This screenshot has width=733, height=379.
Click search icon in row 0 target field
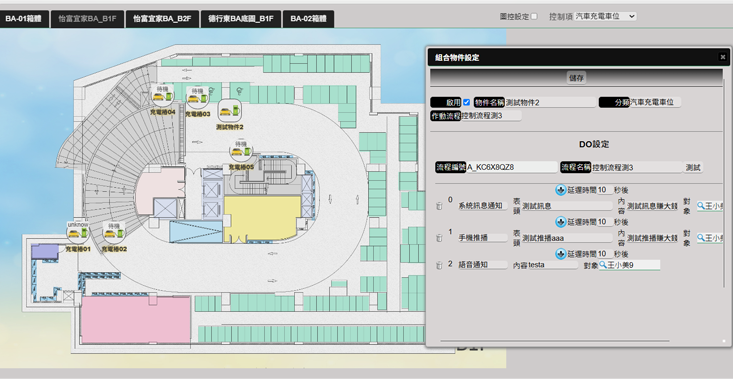[x=701, y=206]
